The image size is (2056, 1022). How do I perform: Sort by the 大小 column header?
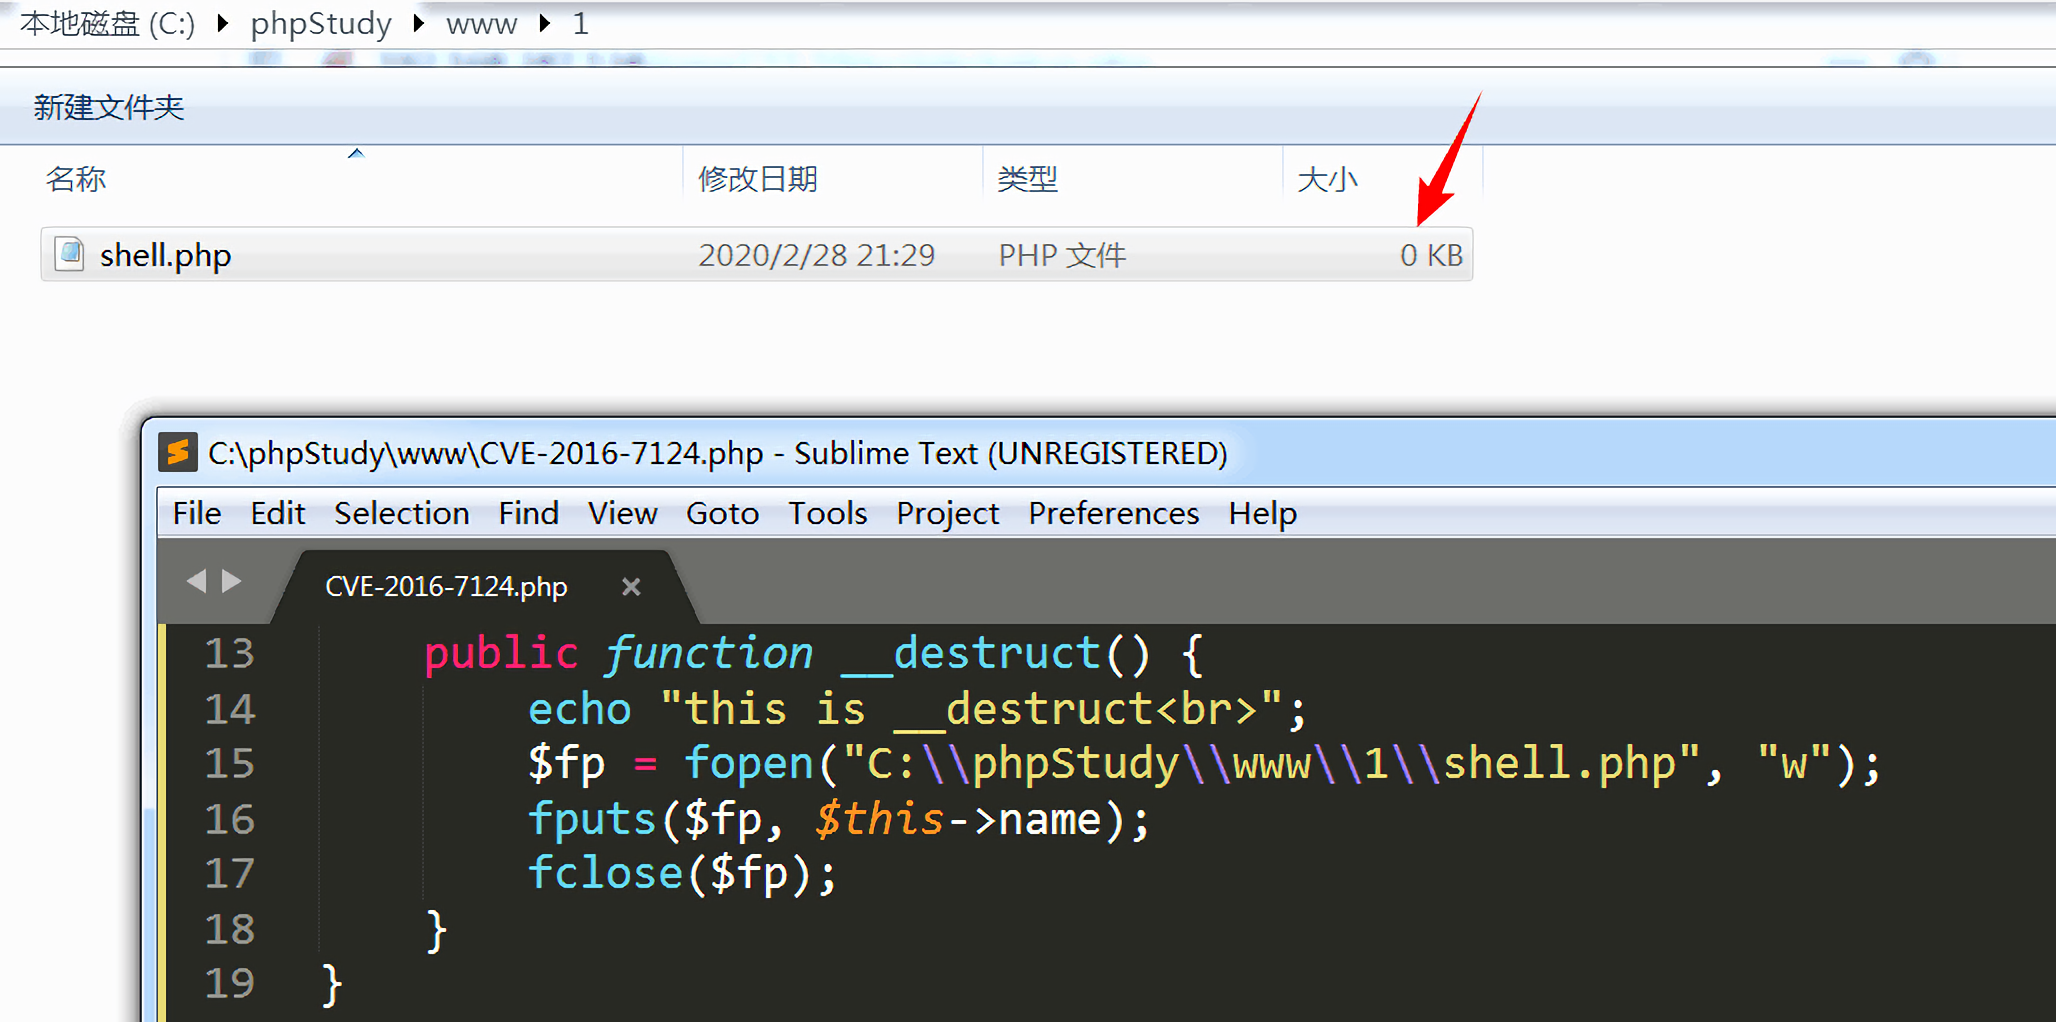tap(1327, 179)
